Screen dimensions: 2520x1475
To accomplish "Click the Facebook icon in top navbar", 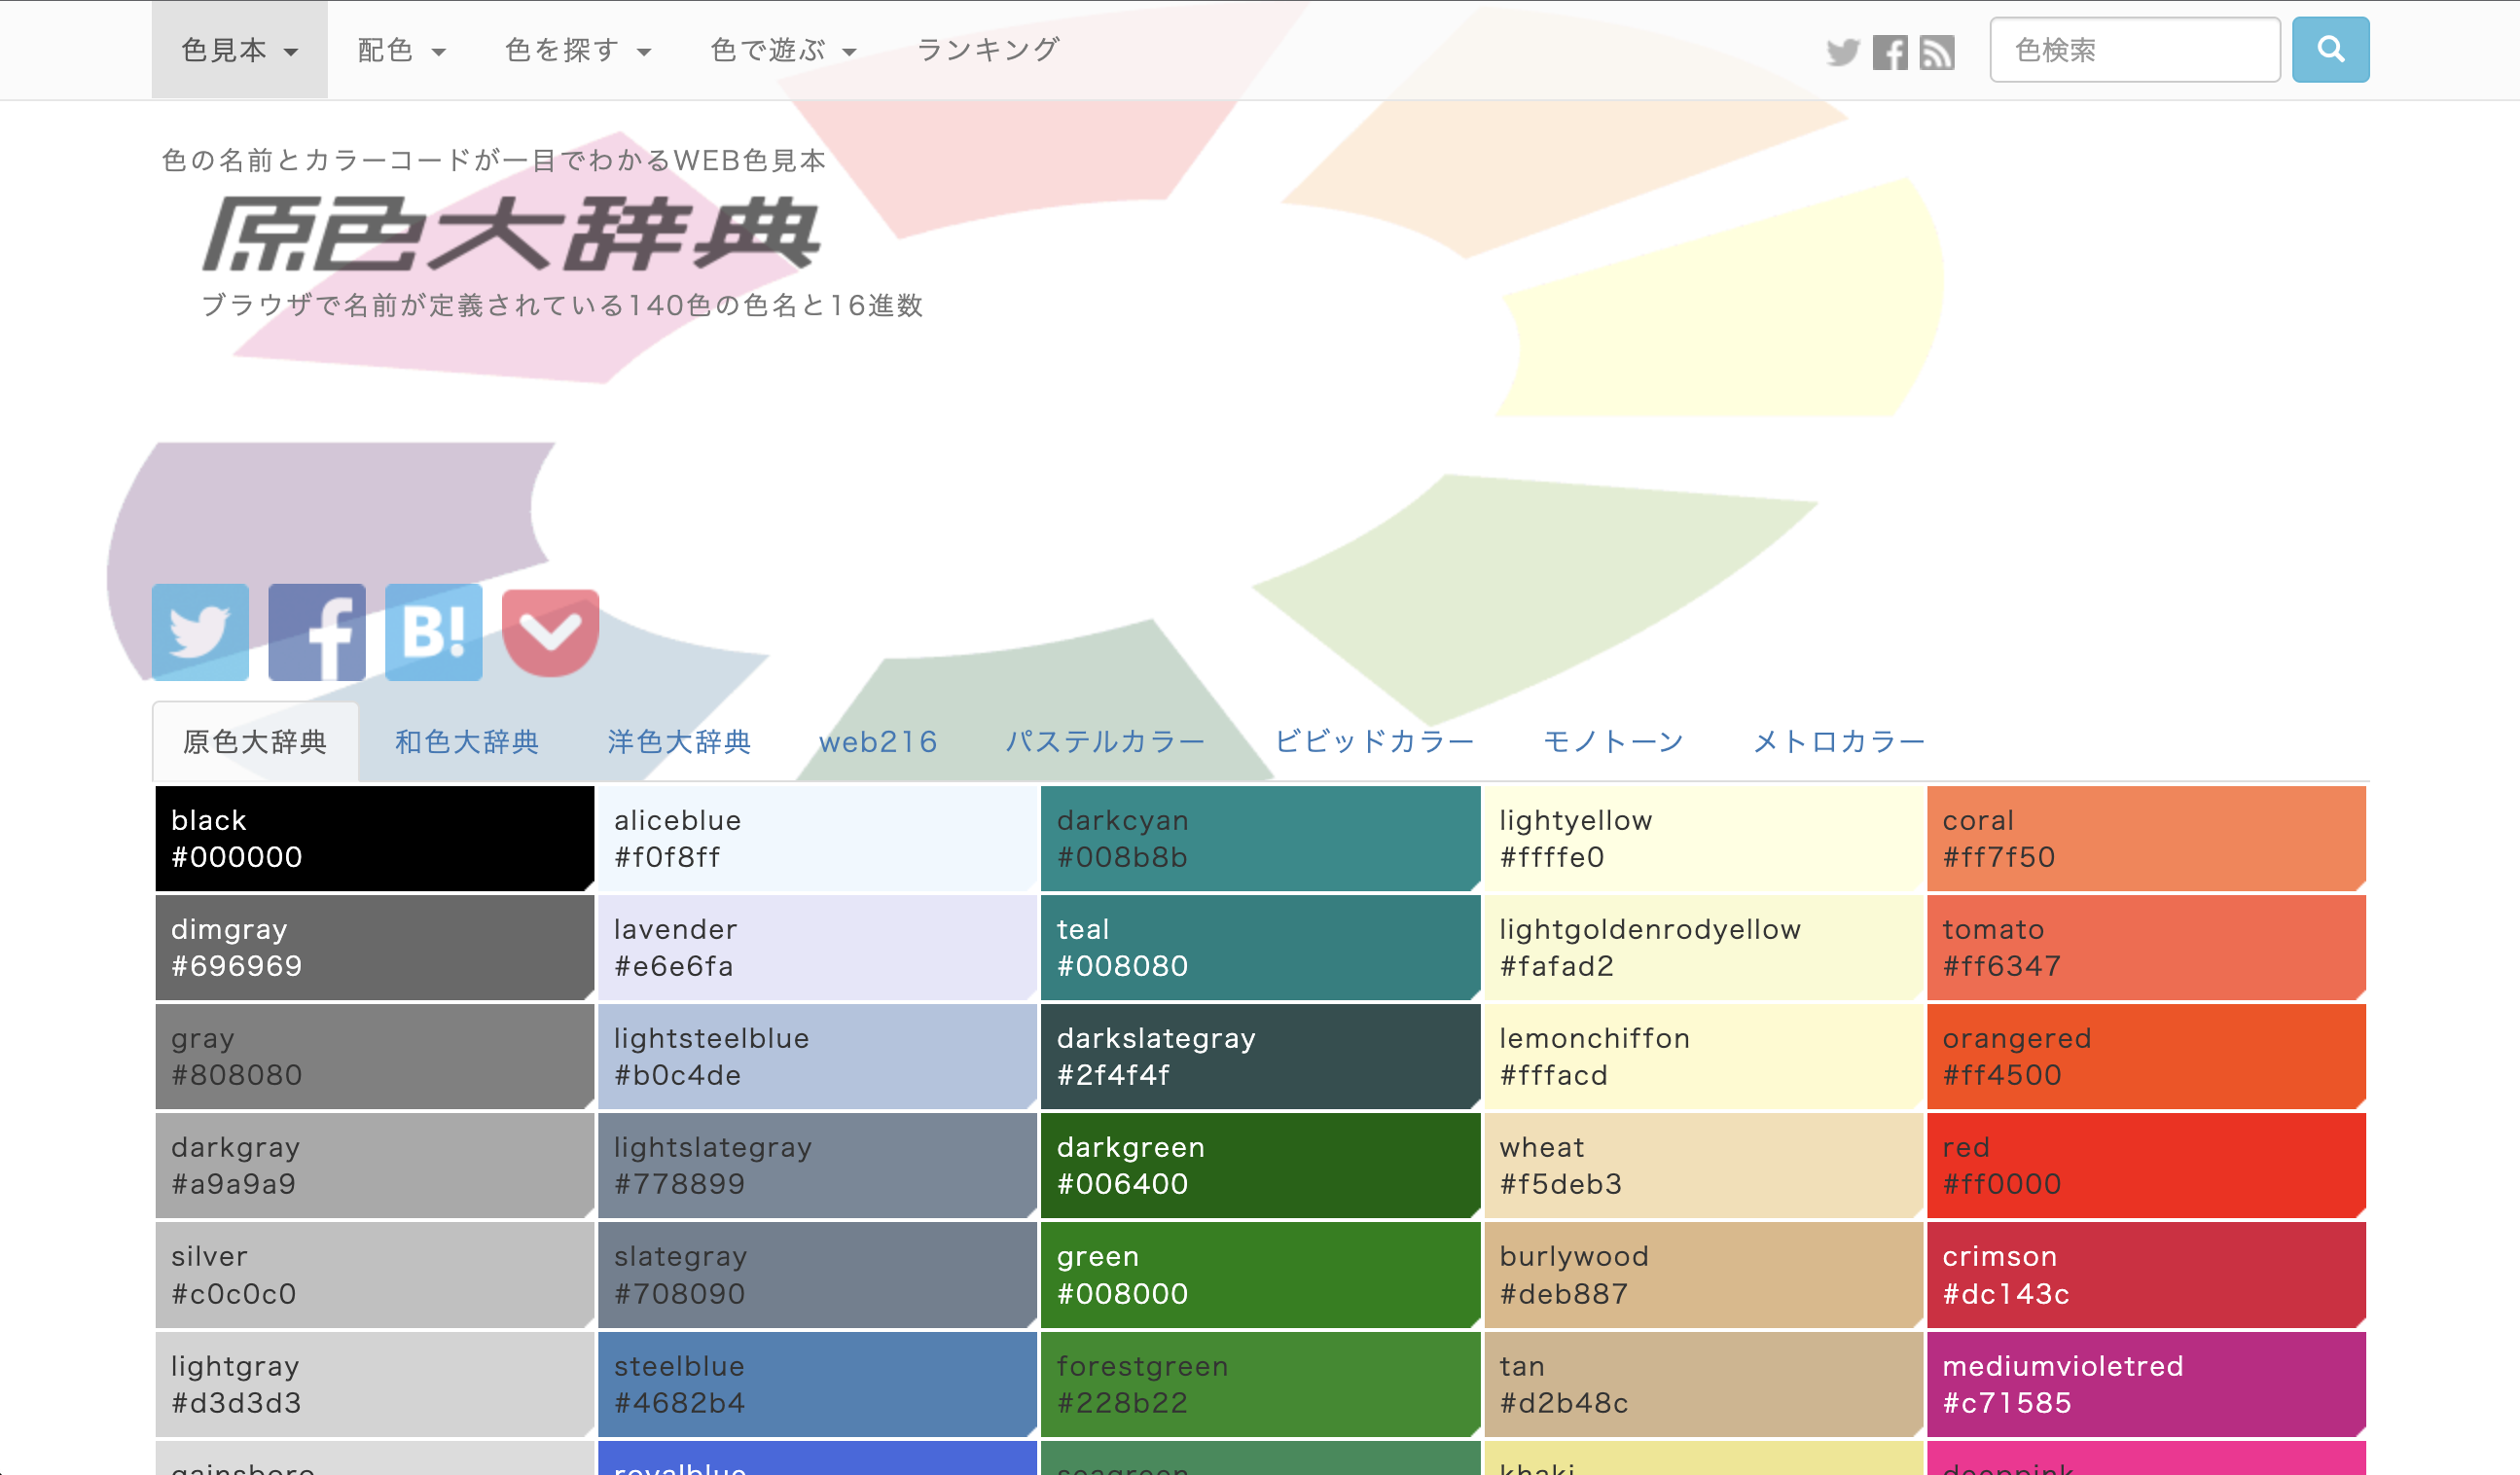I will tap(1889, 52).
